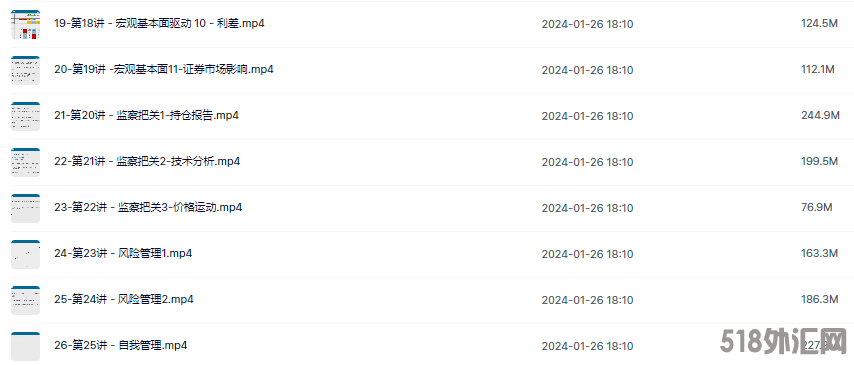Open thumbnail of 26-第25讲 自我管理.mp4

click(26, 346)
